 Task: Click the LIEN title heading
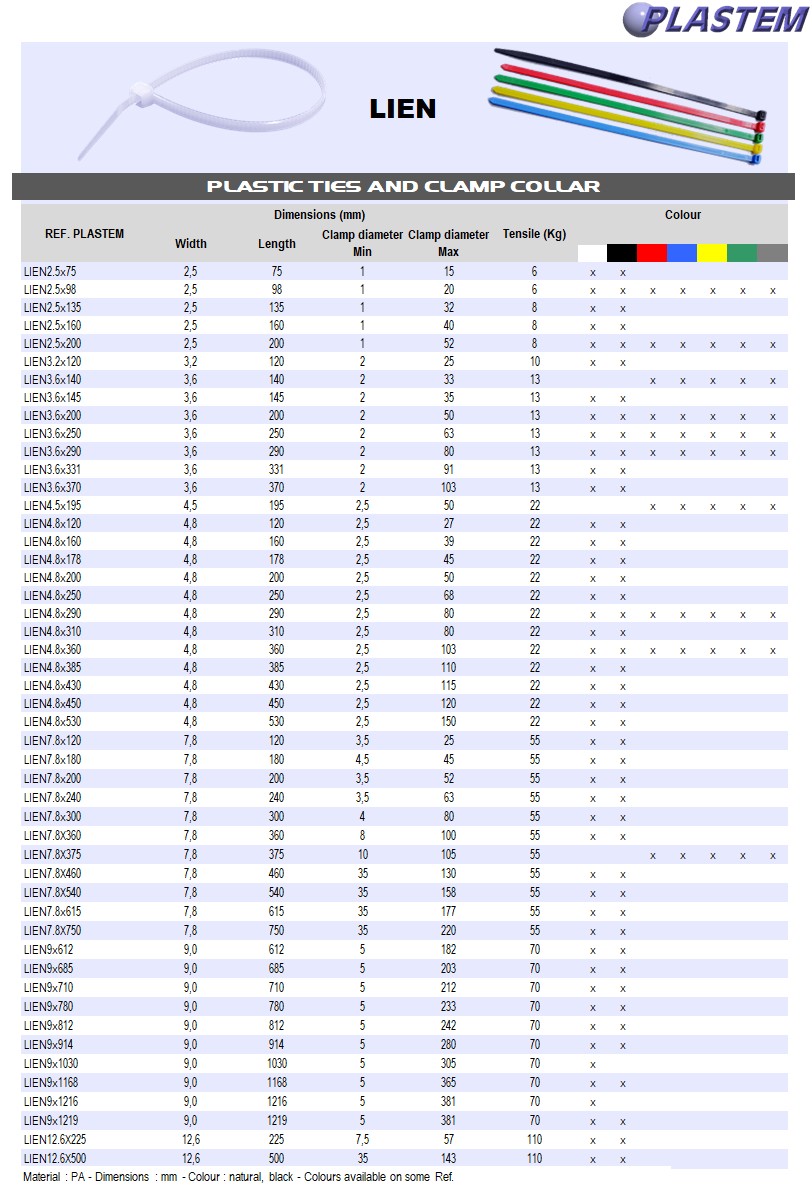[403, 109]
